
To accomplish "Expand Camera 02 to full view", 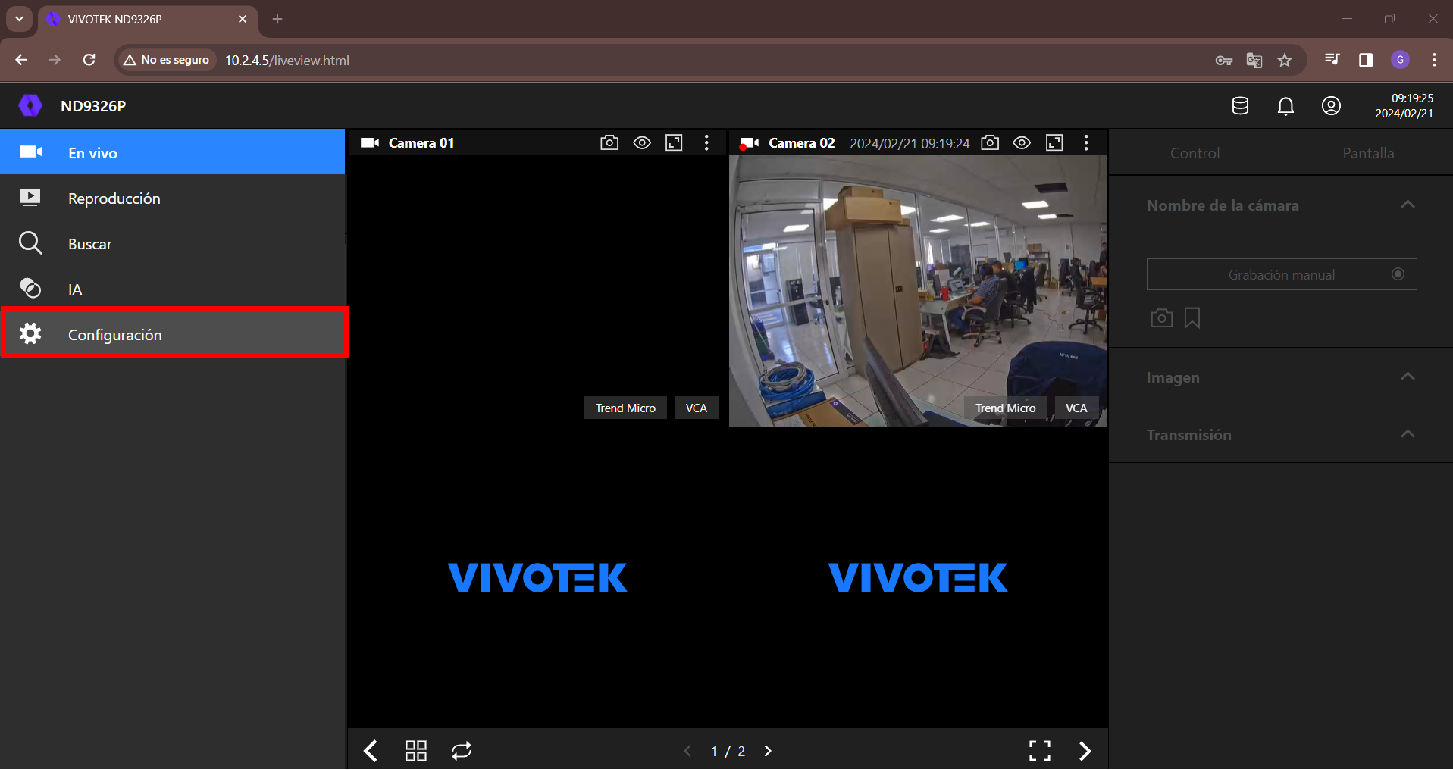I will (x=1054, y=143).
